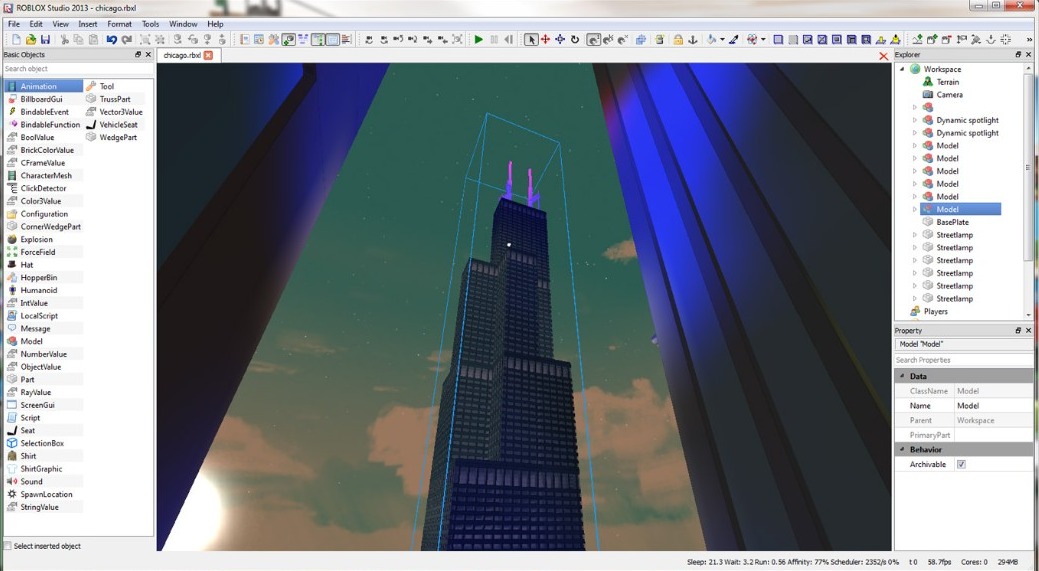Select the Move tool in toolbar

click(545, 40)
